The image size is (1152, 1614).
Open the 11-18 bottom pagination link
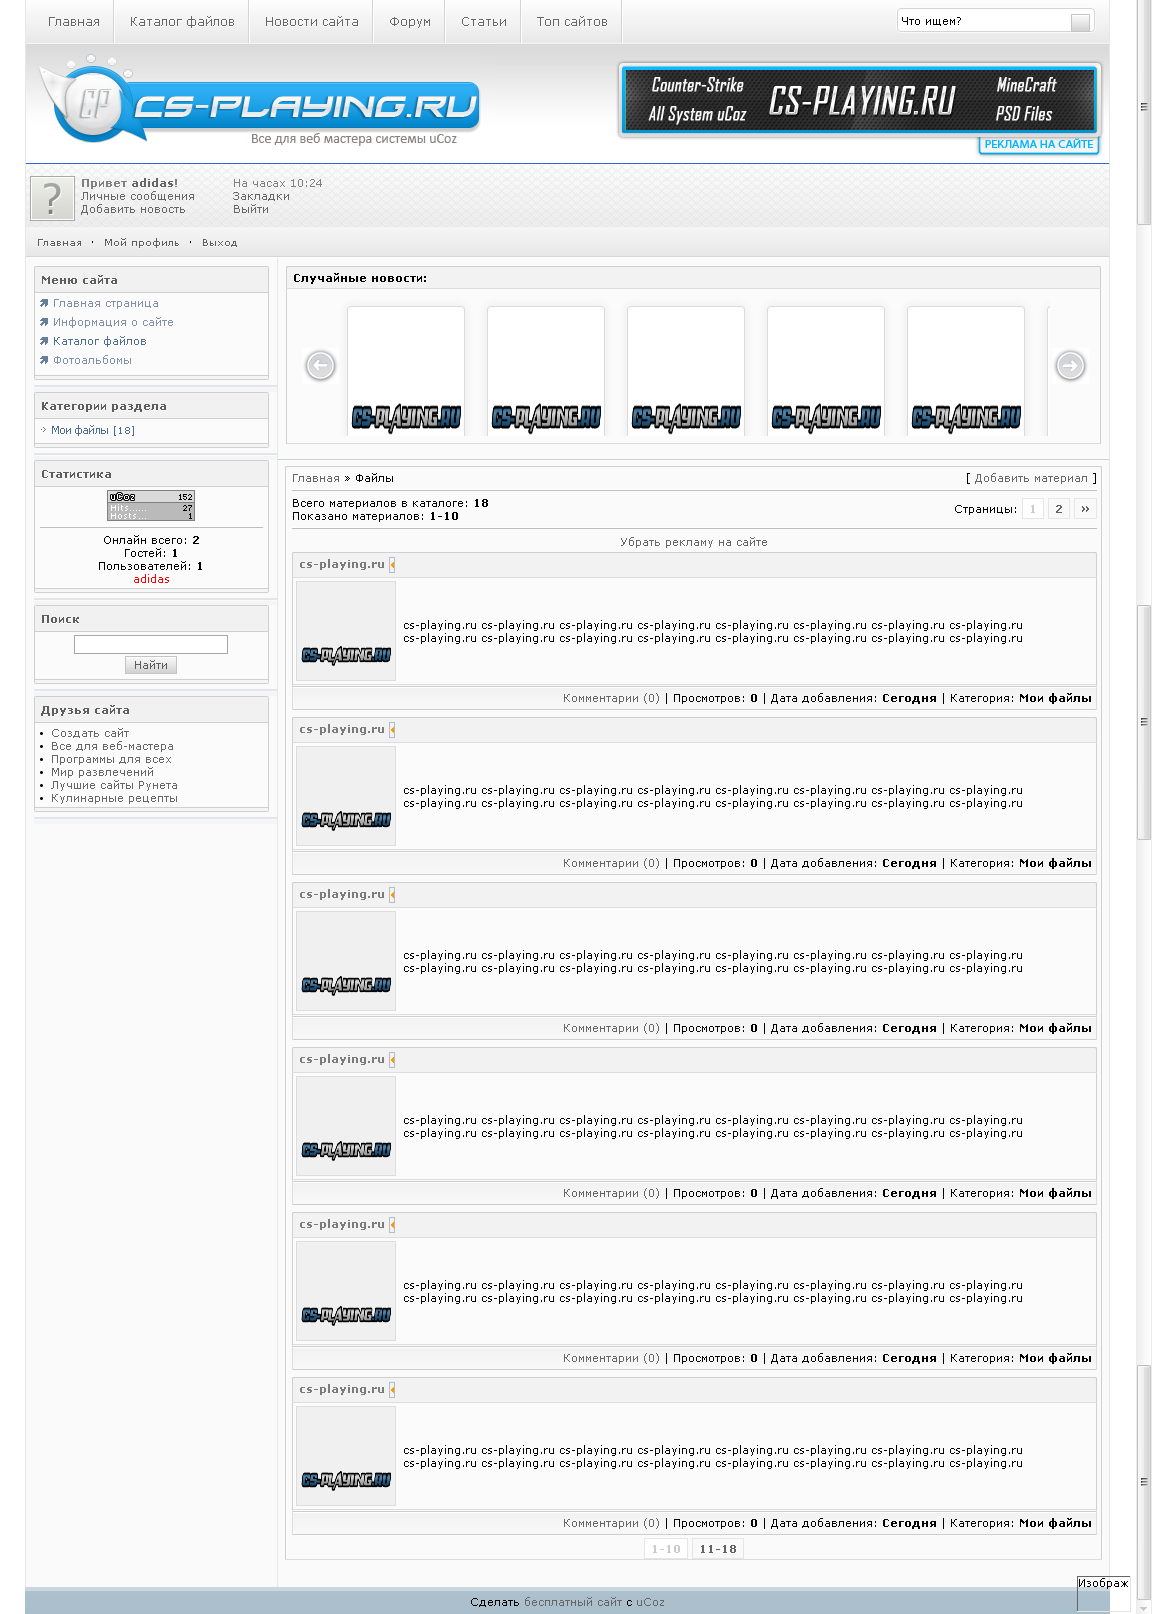coord(718,1549)
